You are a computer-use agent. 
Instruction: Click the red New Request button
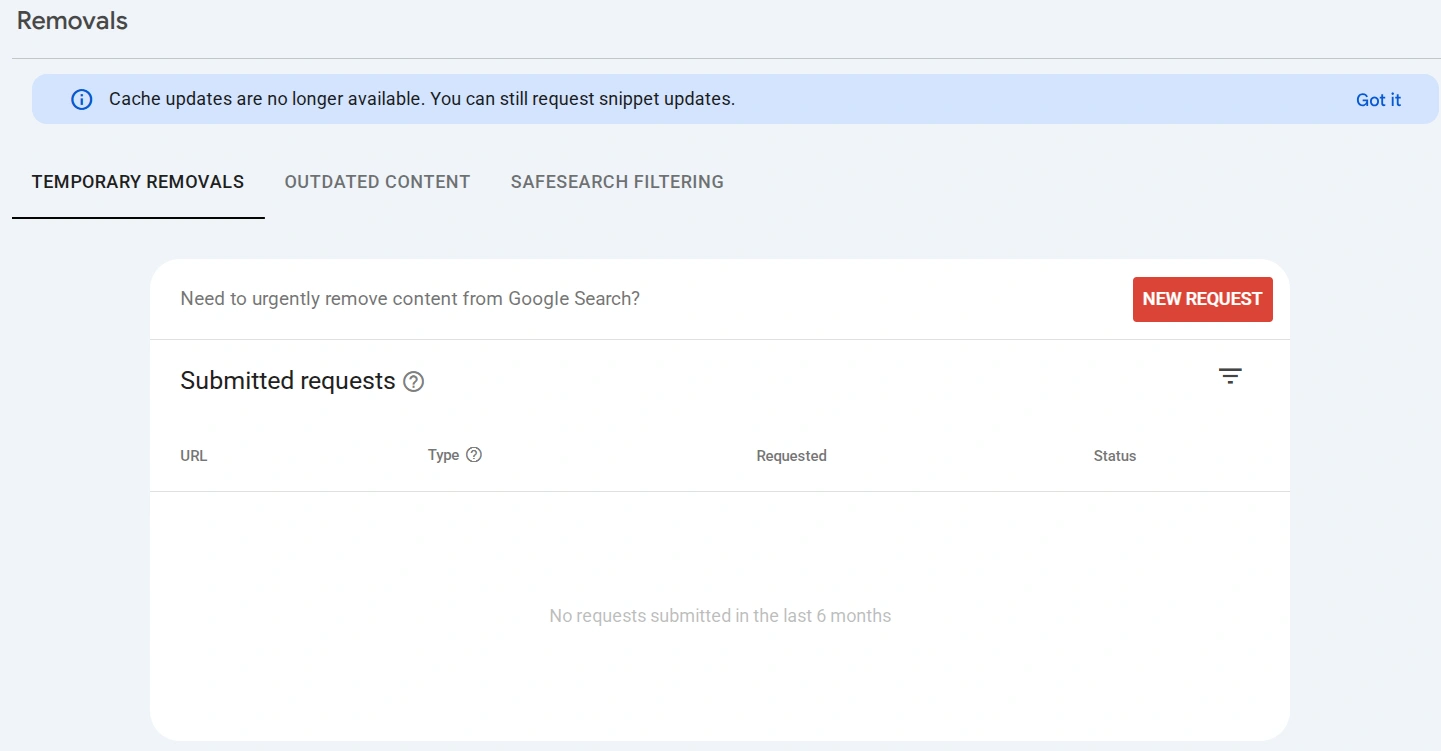coord(1202,299)
